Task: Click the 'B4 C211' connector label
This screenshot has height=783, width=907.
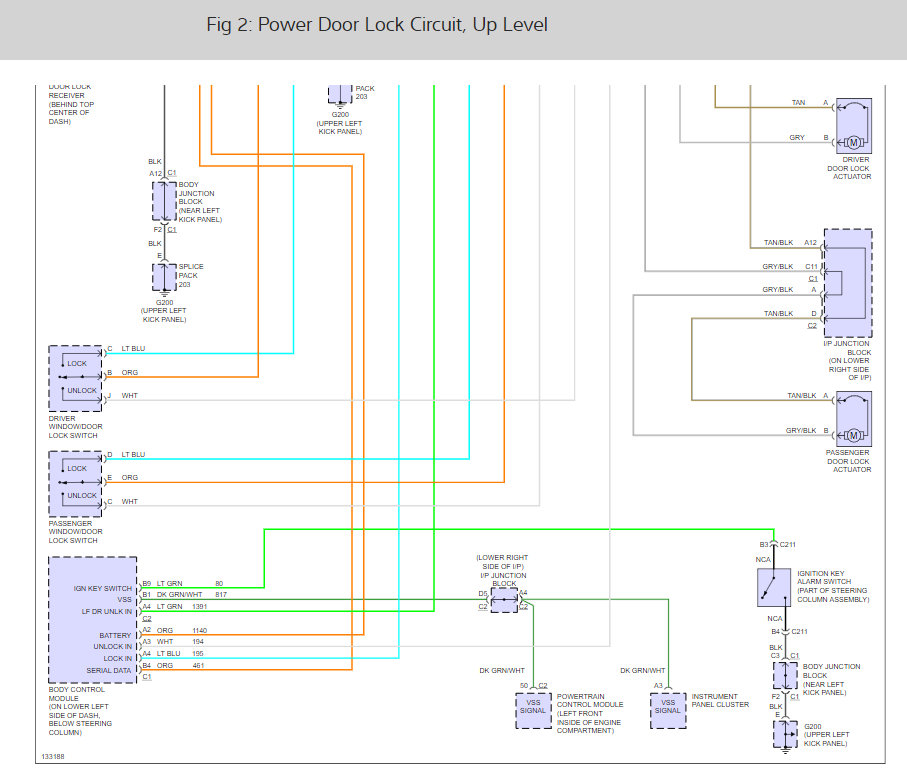Action: (x=789, y=631)
